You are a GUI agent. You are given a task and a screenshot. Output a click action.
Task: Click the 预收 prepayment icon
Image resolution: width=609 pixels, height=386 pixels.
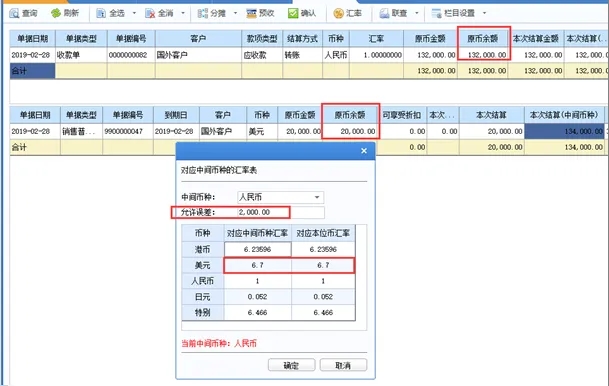(251, 14)
